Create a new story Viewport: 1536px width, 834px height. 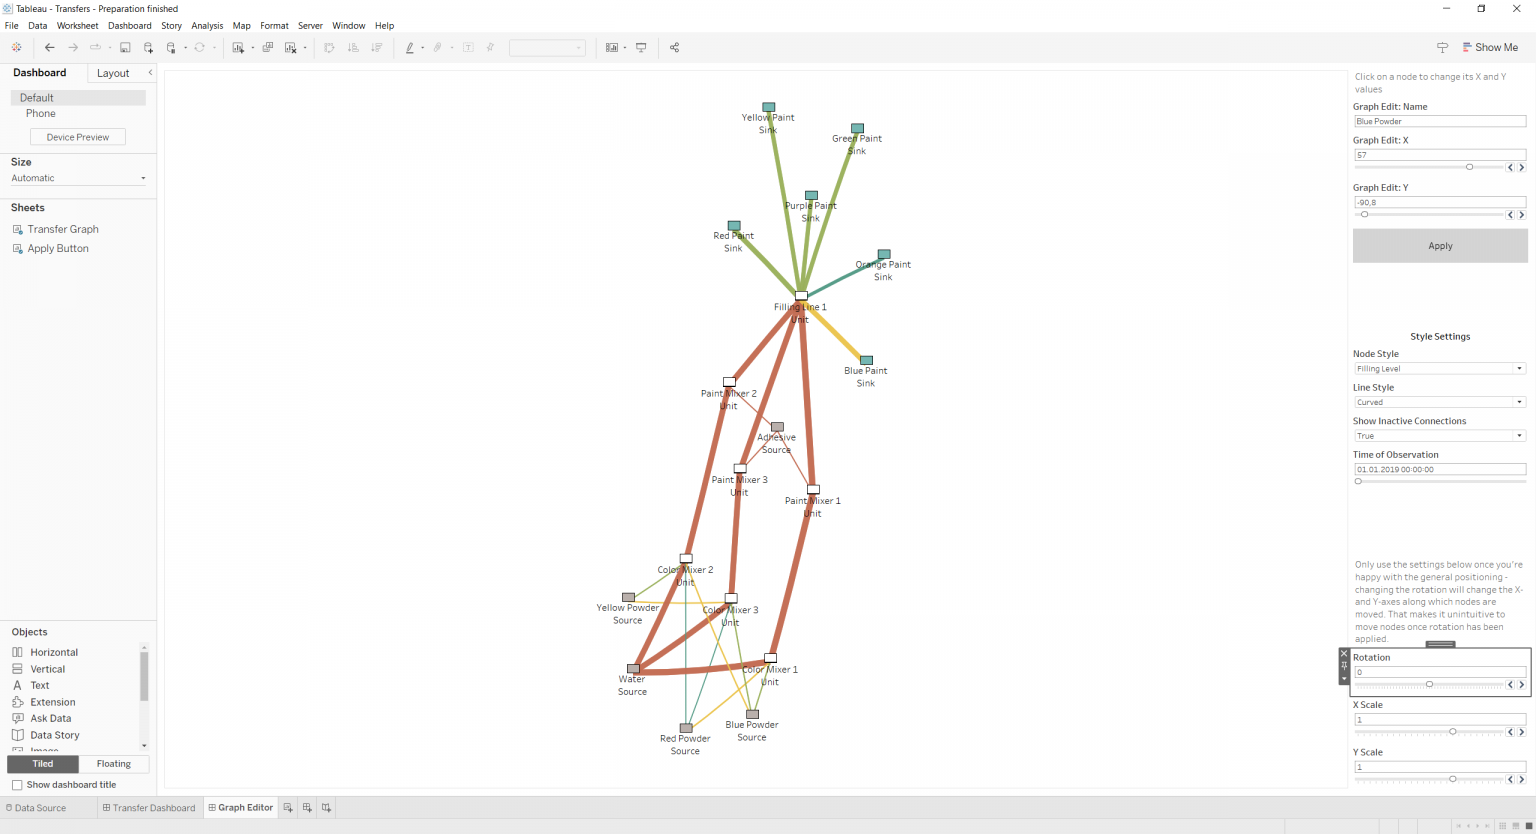point(325,807)
